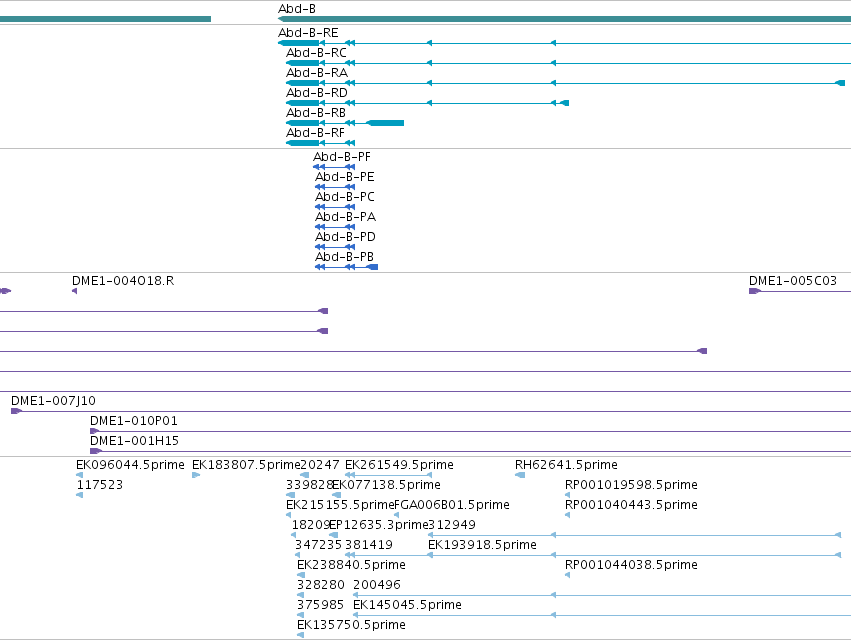This screenshot has width=851, height=640.
Task: Click the EK238840.5prime label
Action: point(351,565)
